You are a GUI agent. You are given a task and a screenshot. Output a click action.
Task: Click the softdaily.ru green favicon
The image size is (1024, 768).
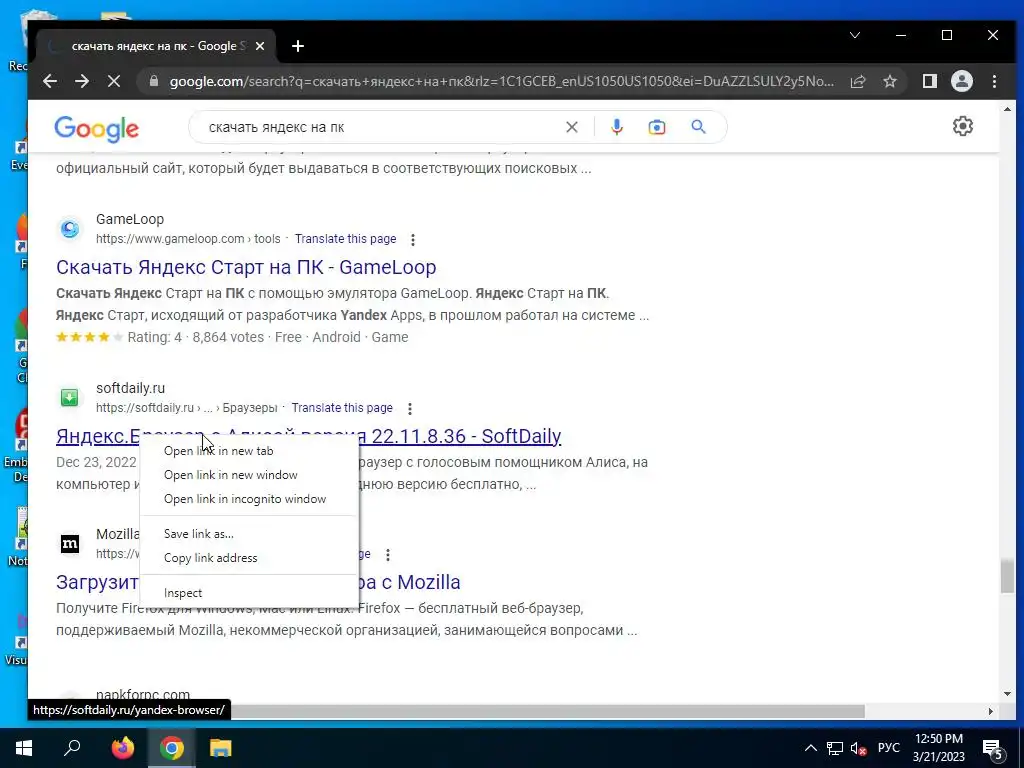click(70, 397)
